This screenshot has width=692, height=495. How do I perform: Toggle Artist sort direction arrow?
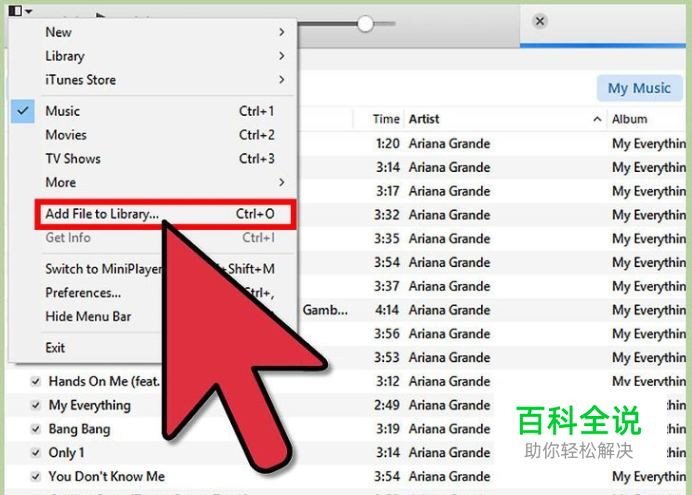(597, 119)
